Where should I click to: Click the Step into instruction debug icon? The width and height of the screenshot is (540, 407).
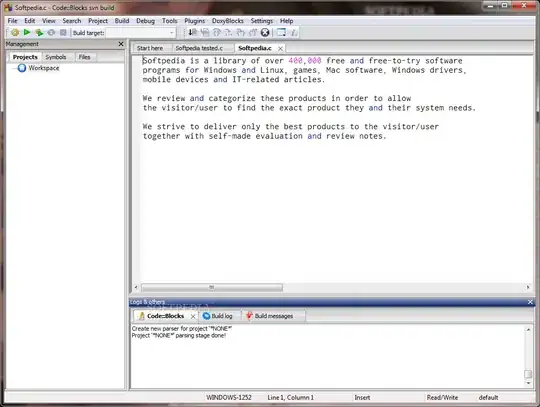coord(253,32)
